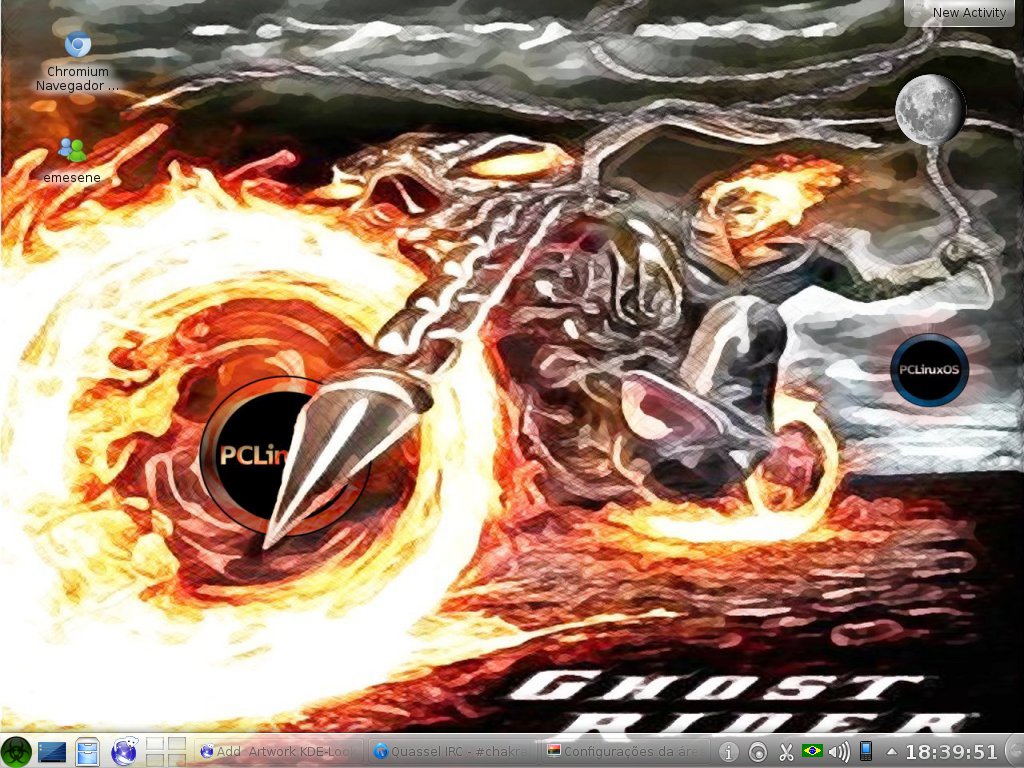The height and width of the screenshot is (768, 1024).
Task: Open the Chromium Navegador desktop icon
Action: click(78, 61)
